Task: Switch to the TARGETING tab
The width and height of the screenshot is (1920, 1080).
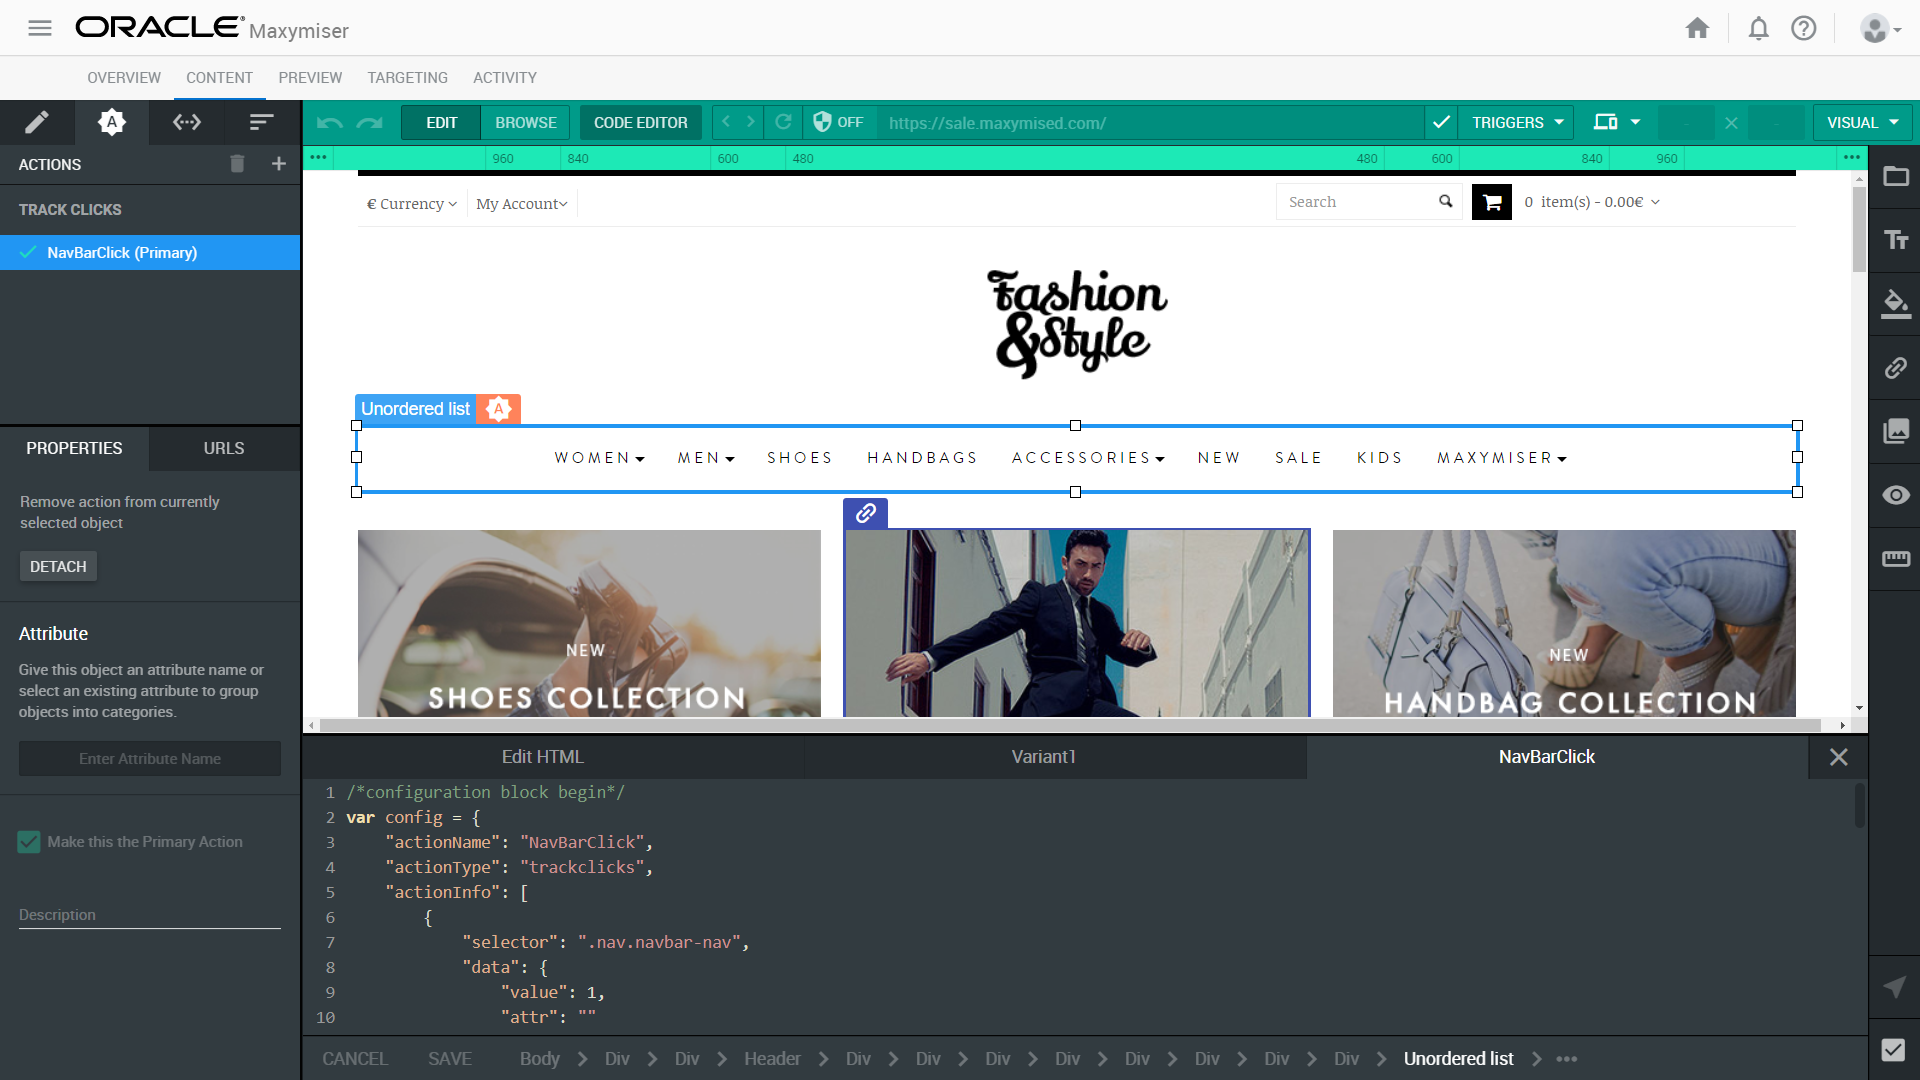Action: coord(407,78)
